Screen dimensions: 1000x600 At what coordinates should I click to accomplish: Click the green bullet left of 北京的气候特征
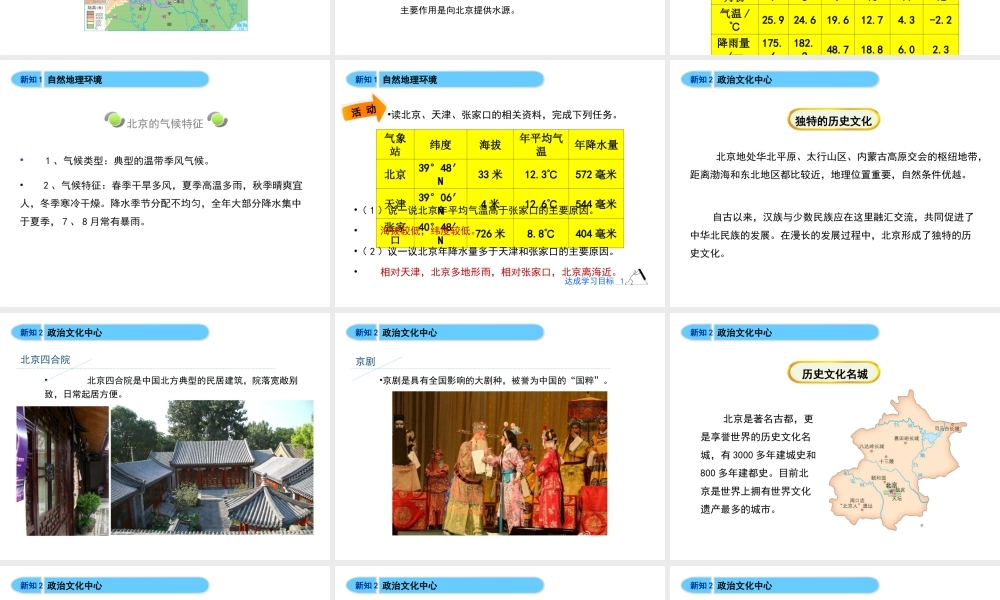[x=114, y=119]
